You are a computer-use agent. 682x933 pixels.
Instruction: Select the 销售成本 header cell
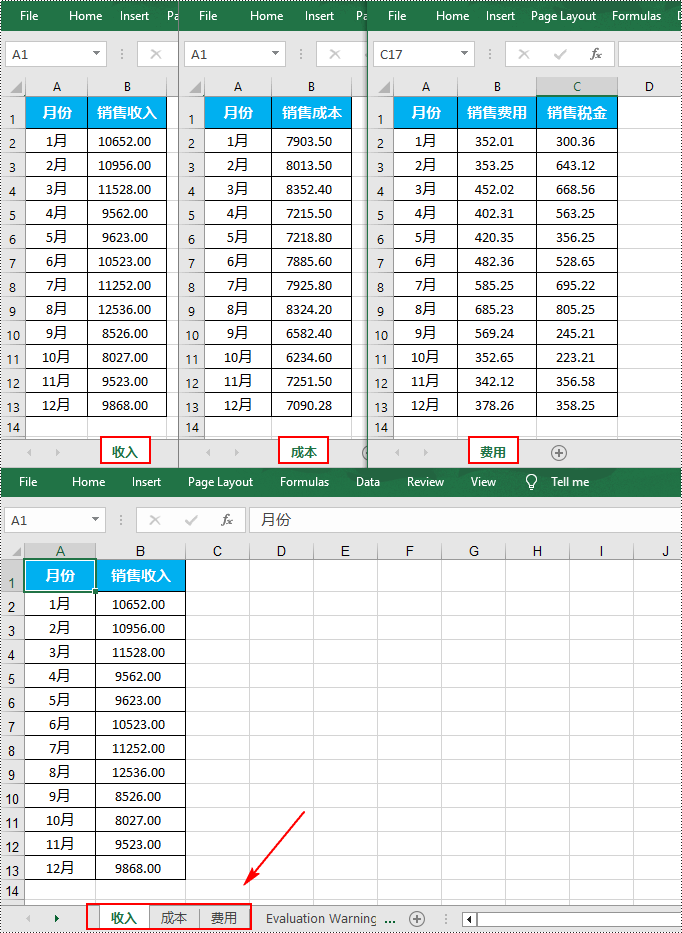pos(311,112)
